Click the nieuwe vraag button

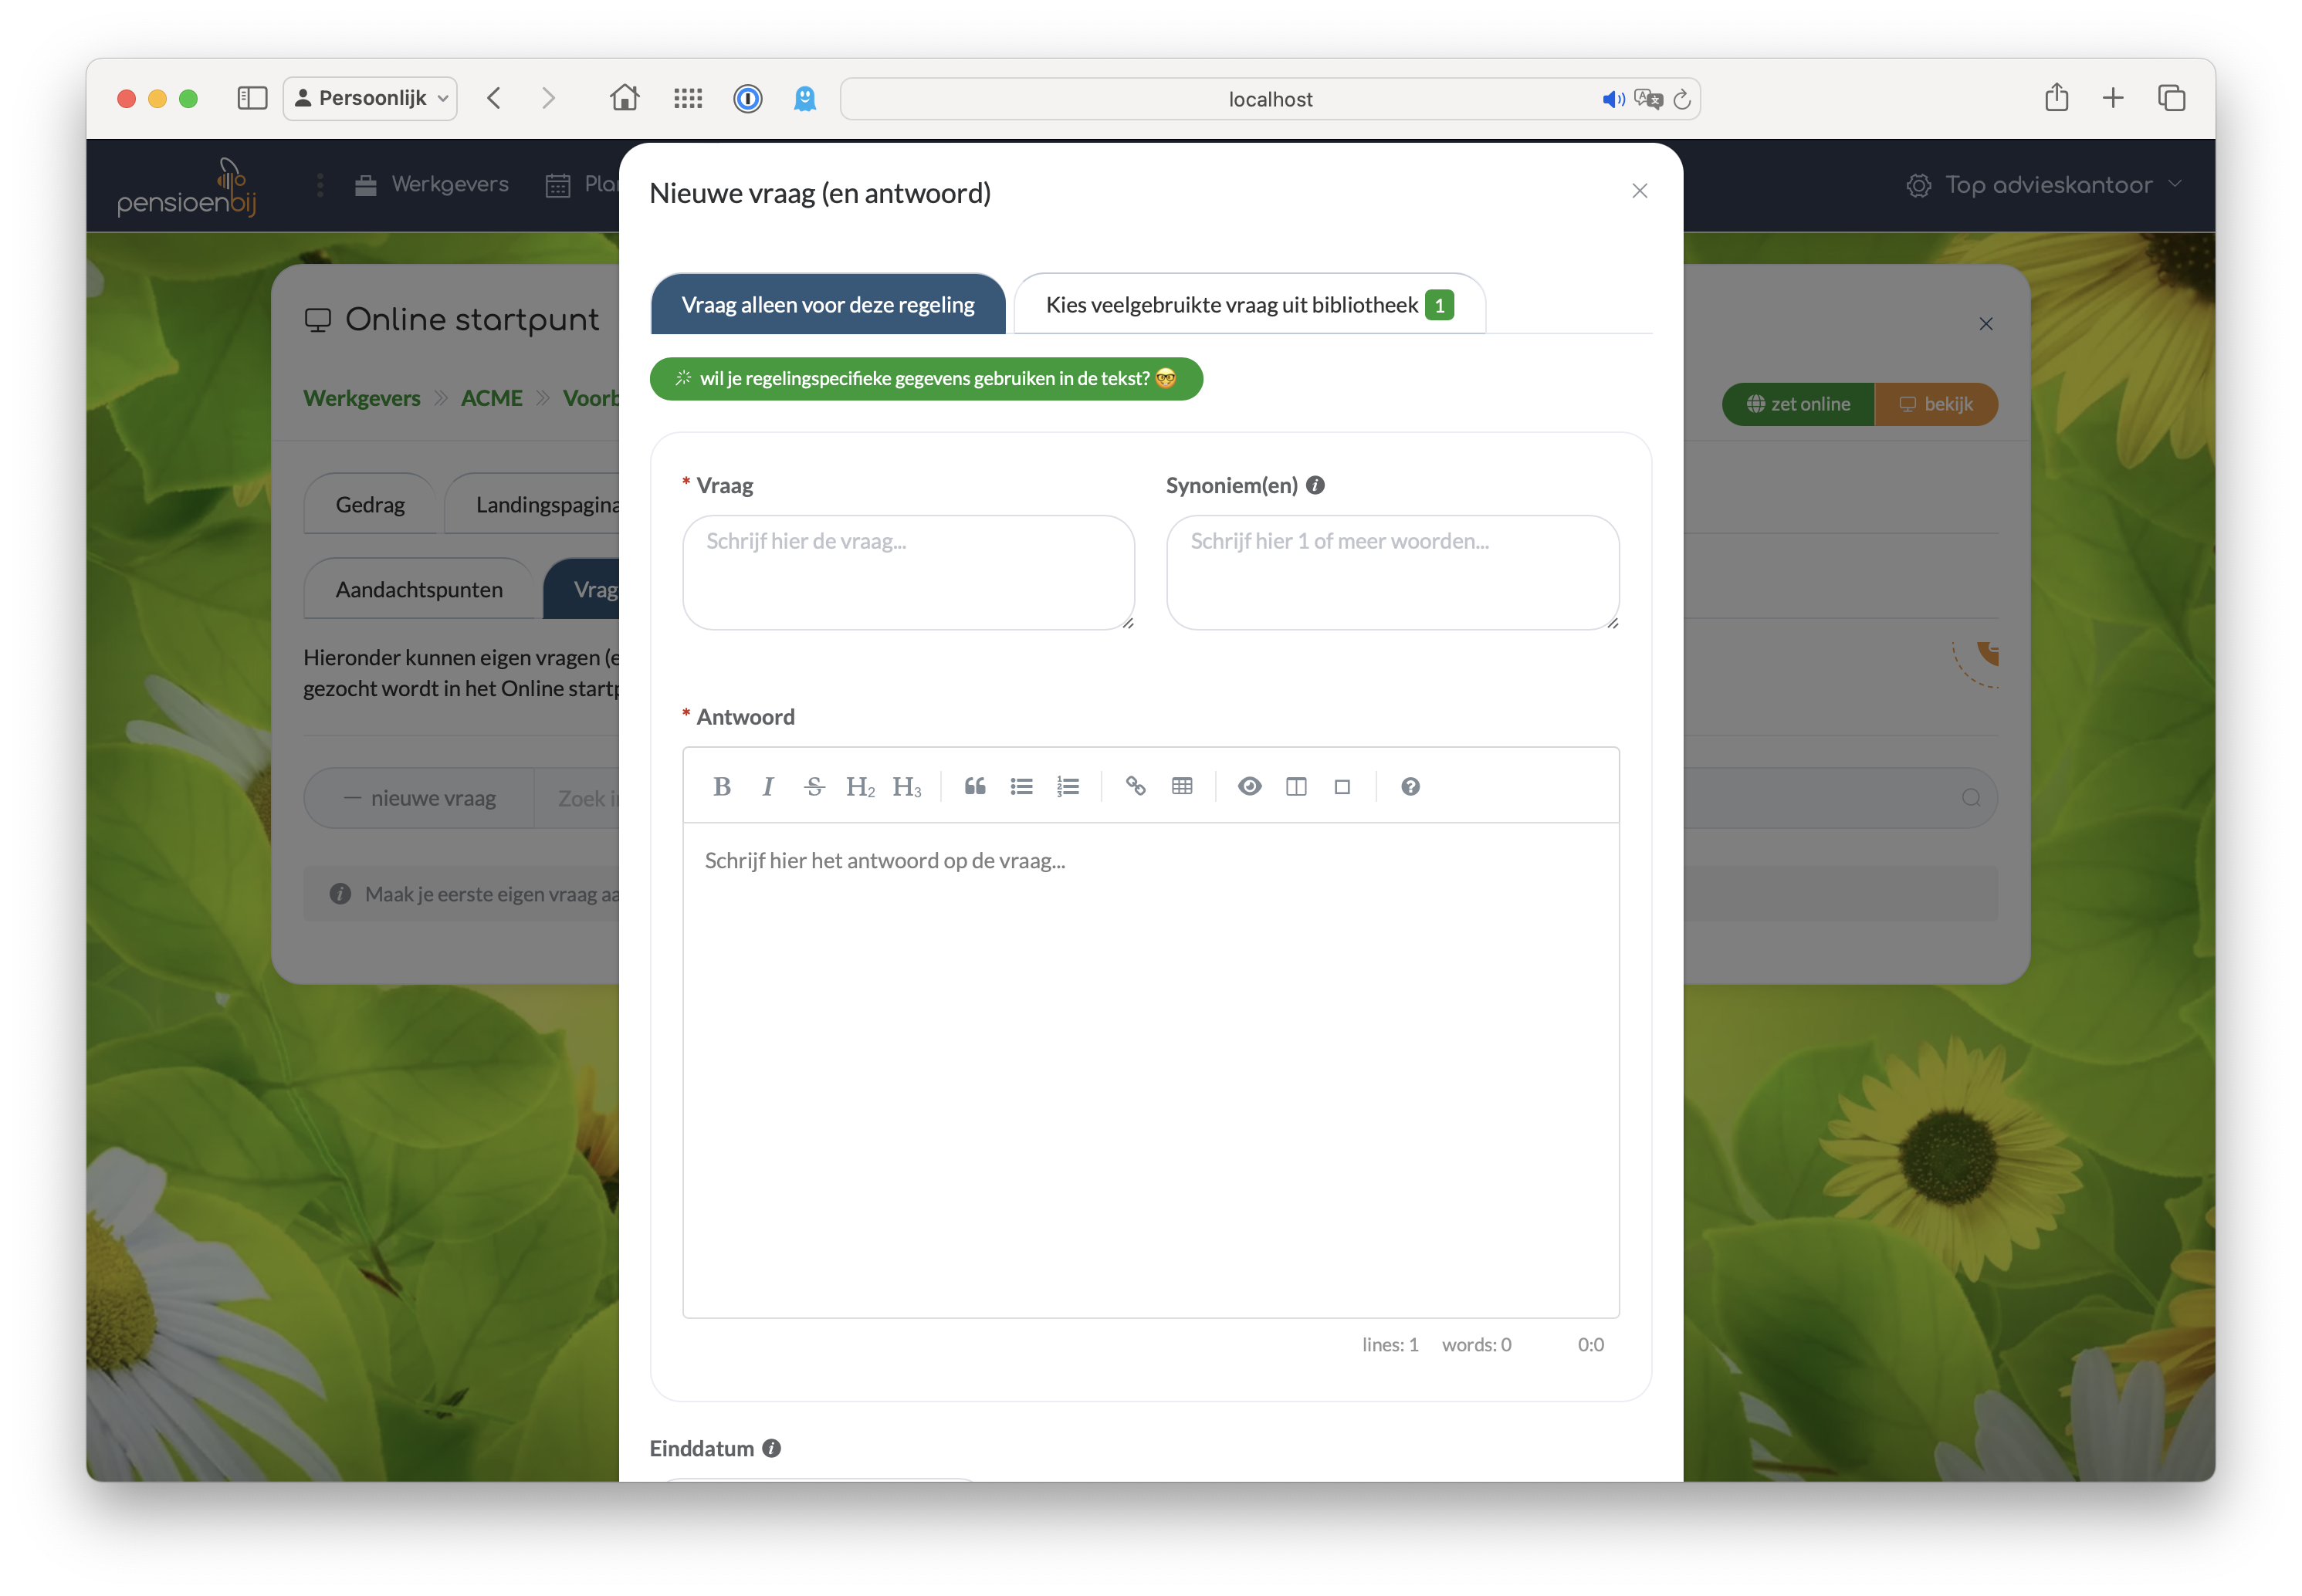click(419, 798)
